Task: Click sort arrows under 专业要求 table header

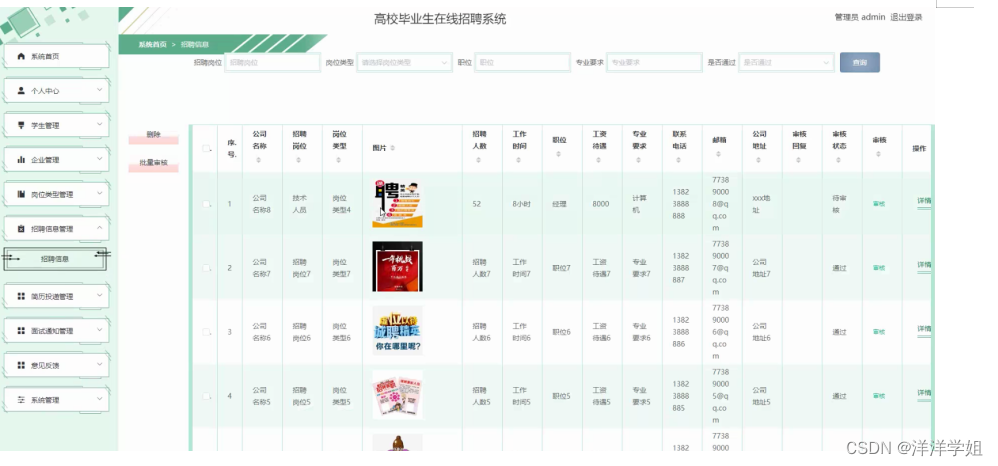Action: pos(639,160)
